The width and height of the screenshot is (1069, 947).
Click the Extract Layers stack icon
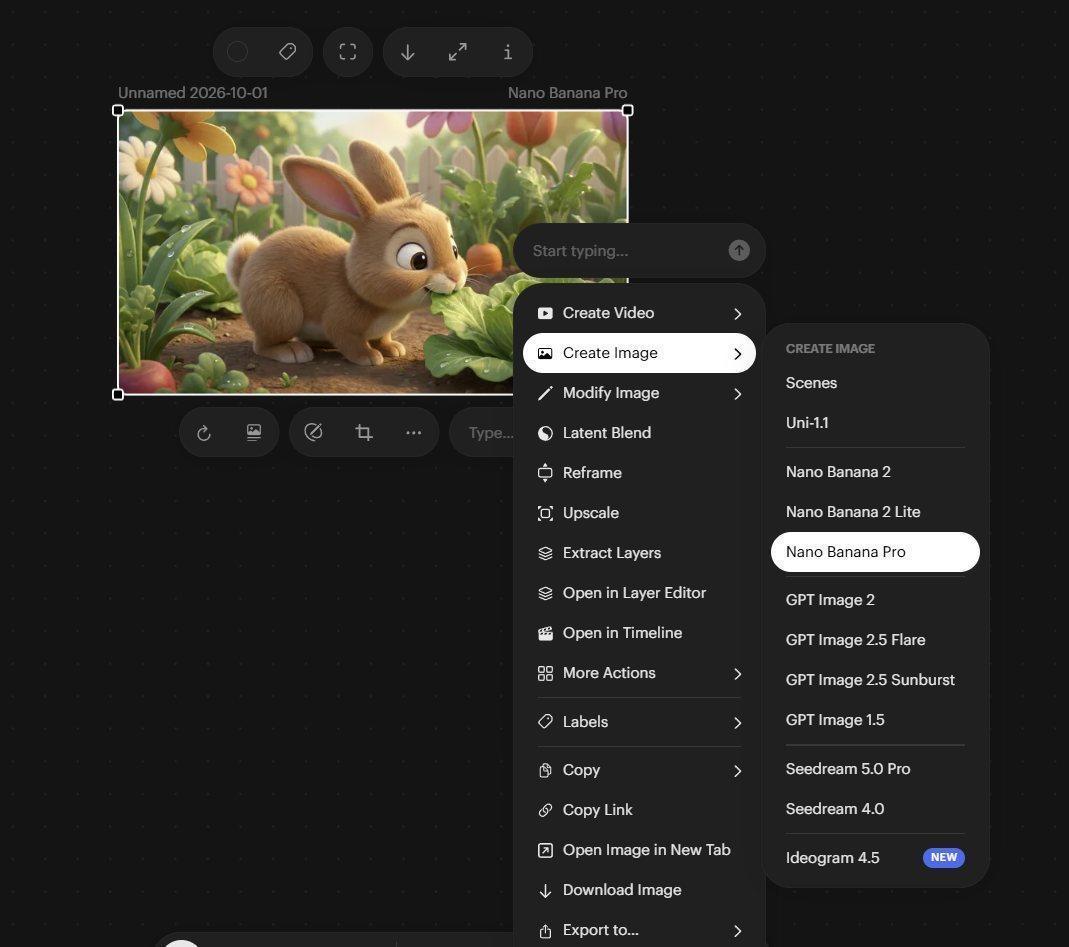click(x=545, y=553)
